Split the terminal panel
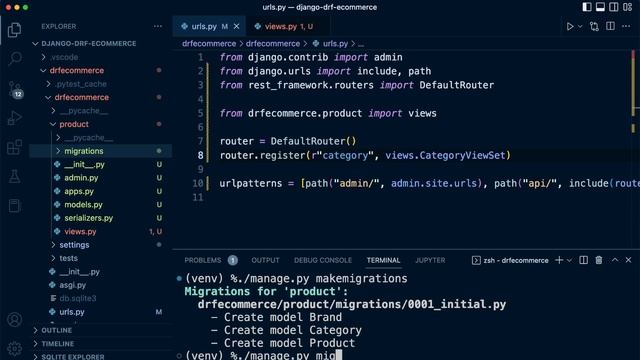 584,260
